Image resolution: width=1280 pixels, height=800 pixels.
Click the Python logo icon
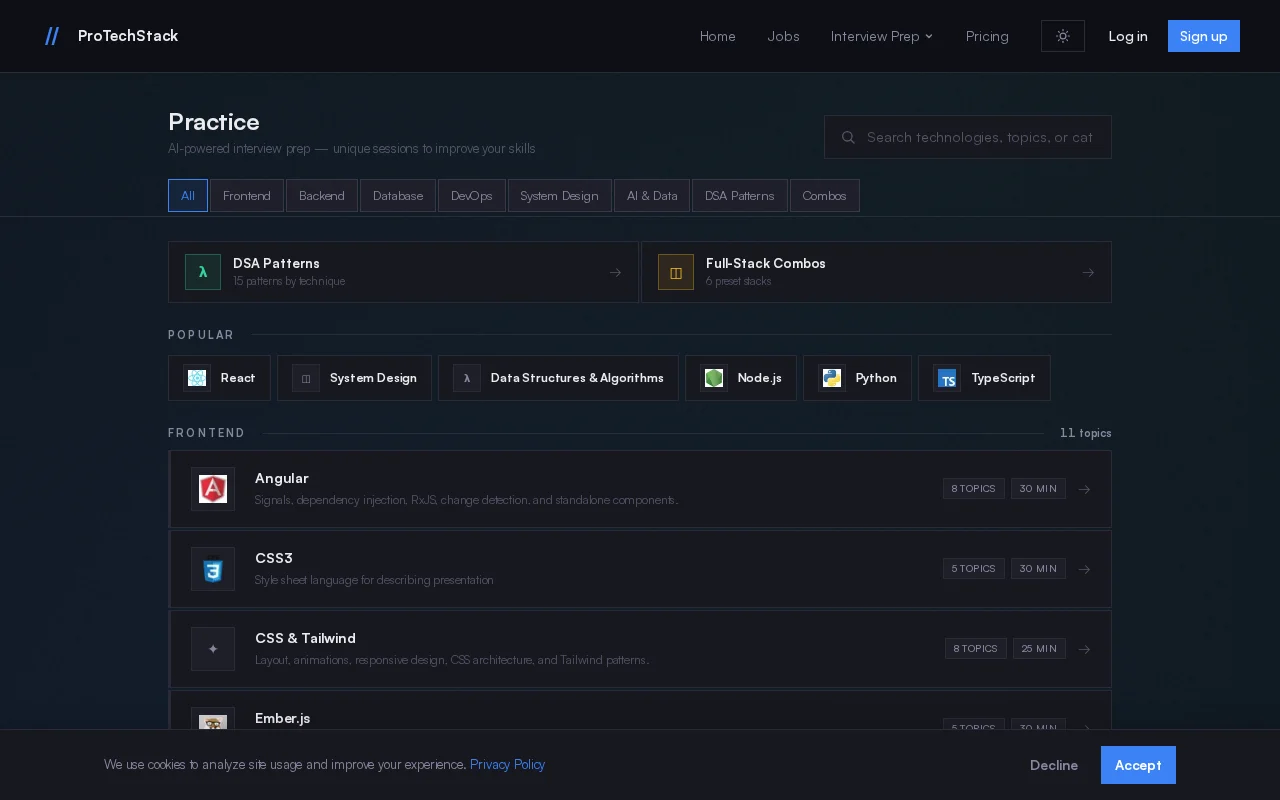(832, 378)
